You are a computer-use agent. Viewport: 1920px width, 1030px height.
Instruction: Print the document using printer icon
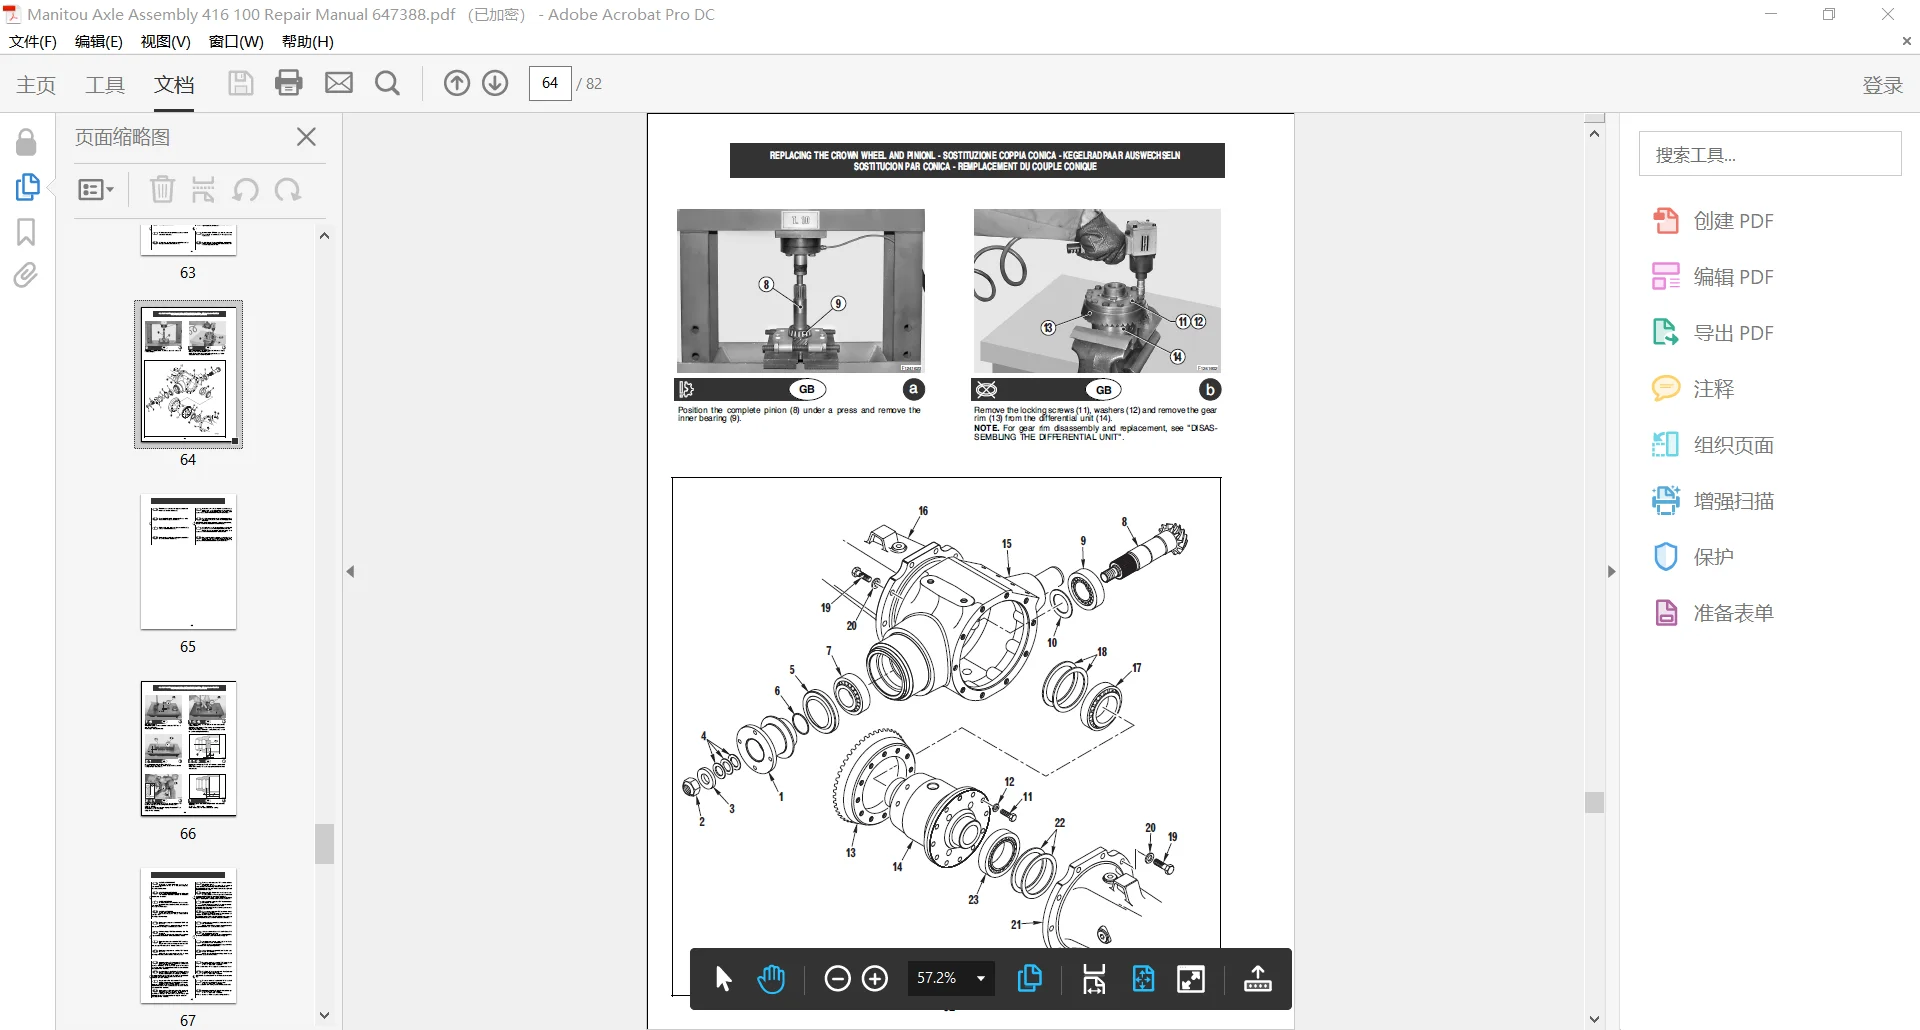pyautogui.click(x=289, y=83)
